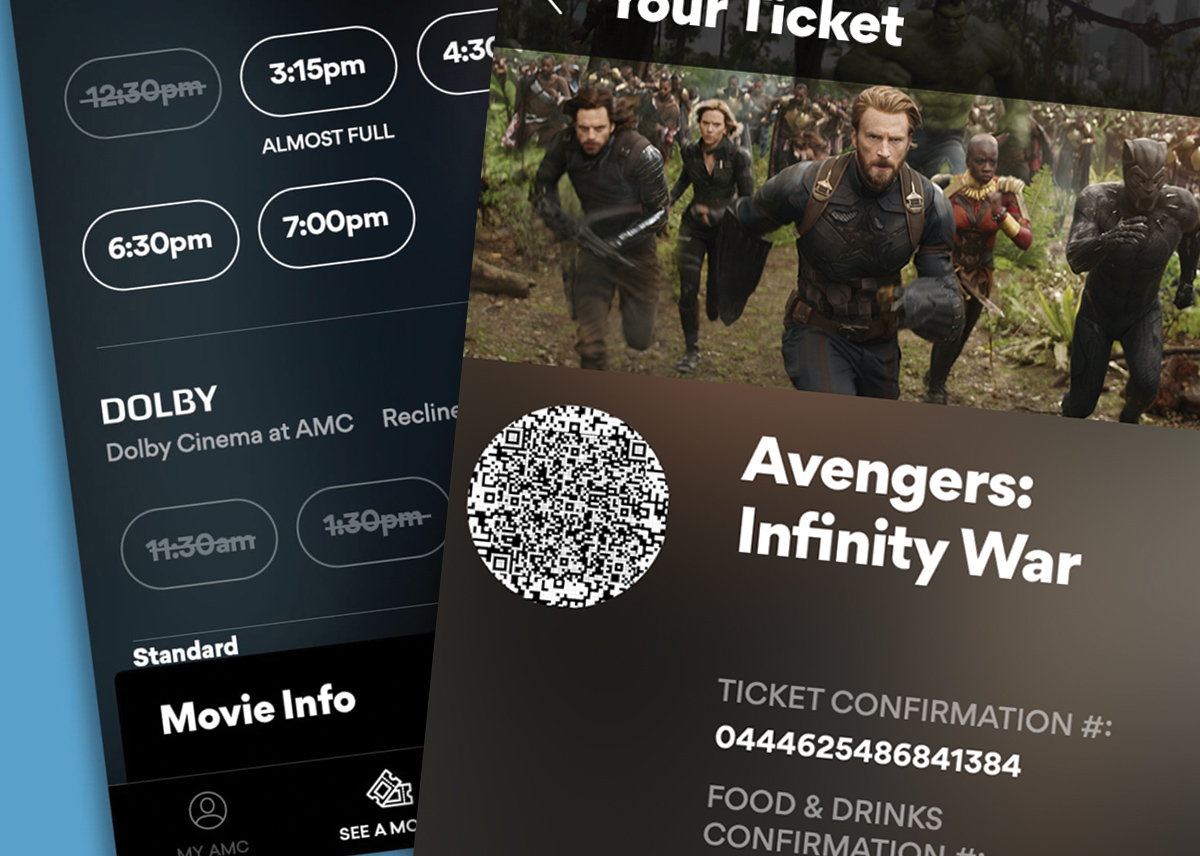Tap the circular QR code
Viewport: 1200px width, 856px height.
click(x=567, y=506)
